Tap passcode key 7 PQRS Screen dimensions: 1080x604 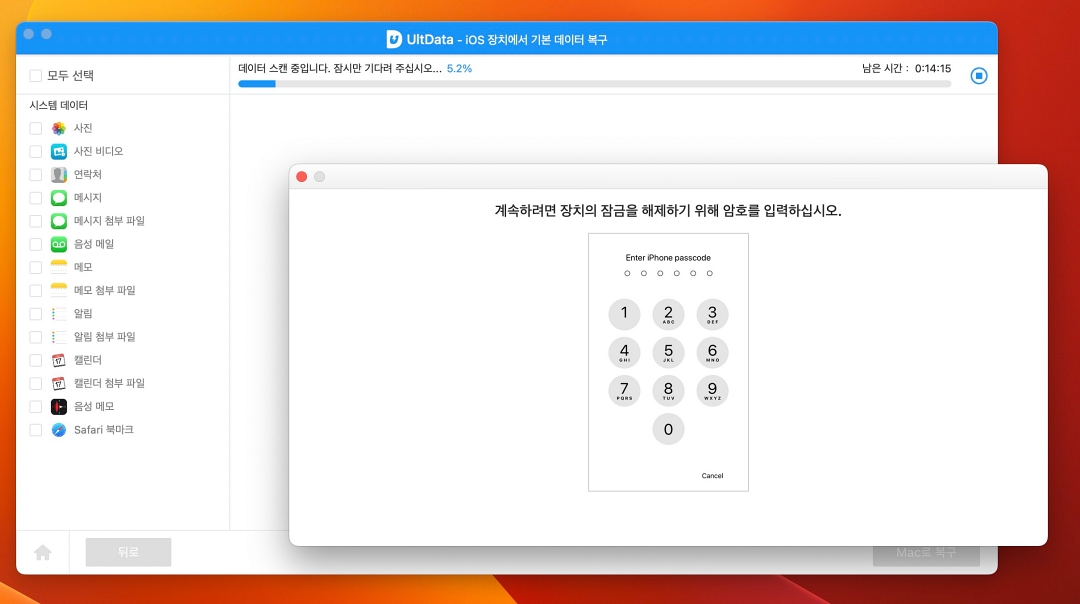click(x=624, y=390)
